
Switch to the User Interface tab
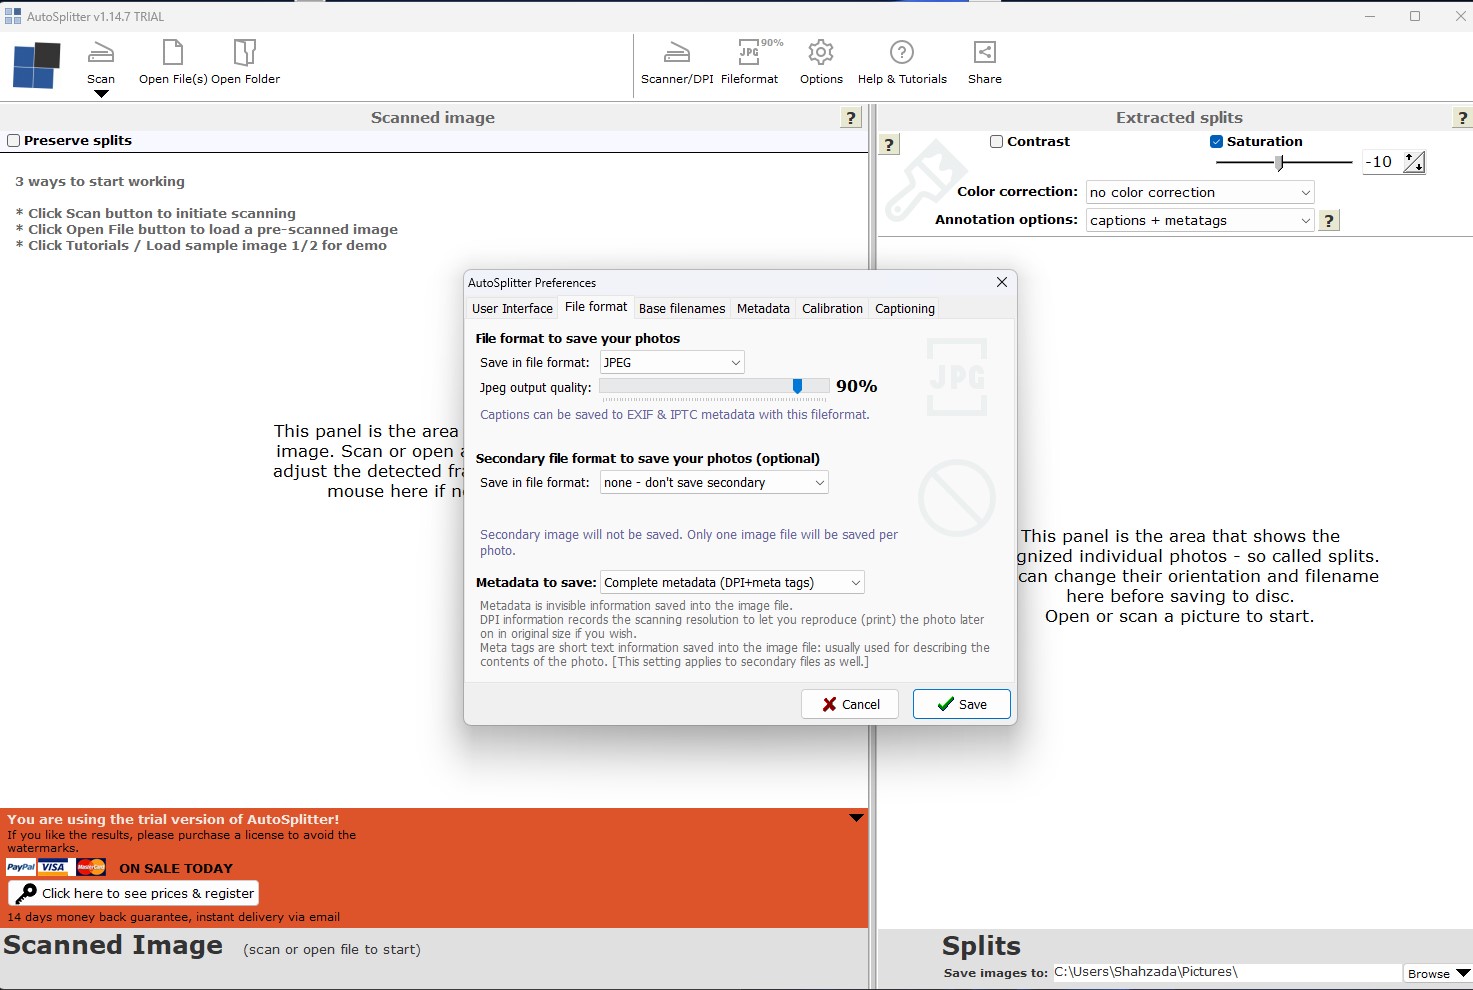[x=512, y=308]
